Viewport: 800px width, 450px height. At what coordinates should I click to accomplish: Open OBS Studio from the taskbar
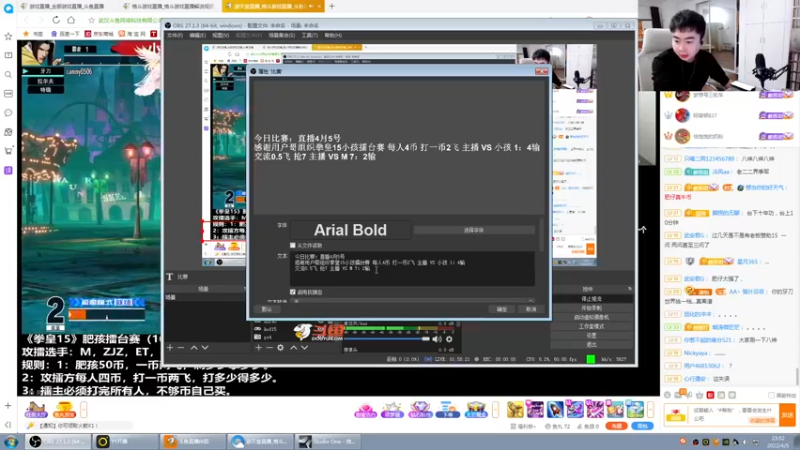[x=58, y=441]
